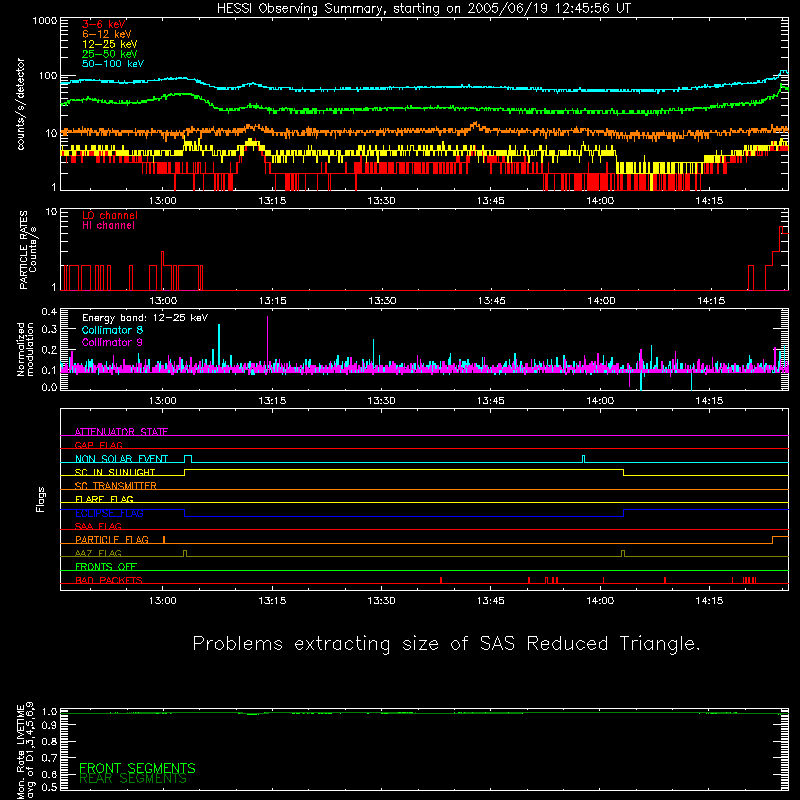Screen dimensions: 800x800
Task: Click the FRONTS OFF flag label
Action: point(106,567)
